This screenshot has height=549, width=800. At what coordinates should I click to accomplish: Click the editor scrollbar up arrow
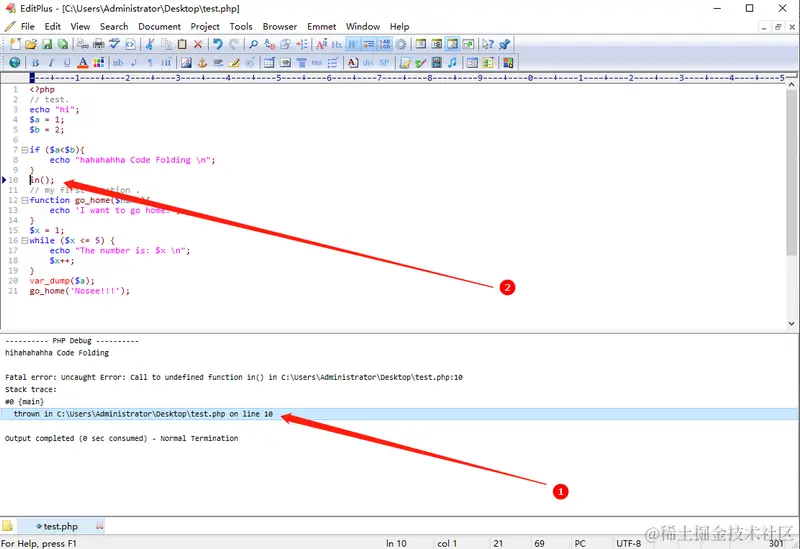click(791, 84)
